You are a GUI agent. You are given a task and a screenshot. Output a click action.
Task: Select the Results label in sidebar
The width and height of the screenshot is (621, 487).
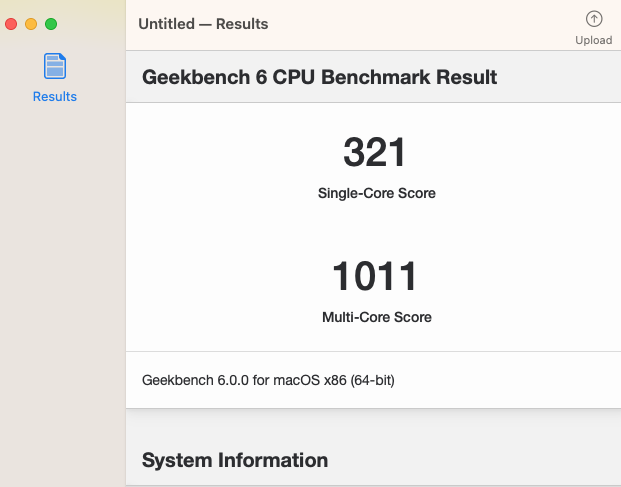pos(55,97)
